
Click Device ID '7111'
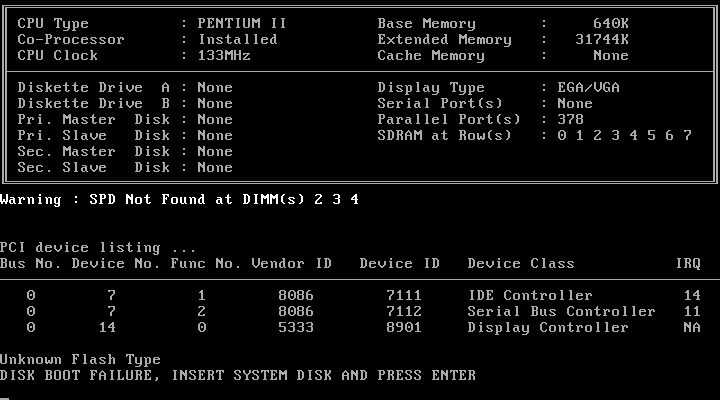(404, 295)
